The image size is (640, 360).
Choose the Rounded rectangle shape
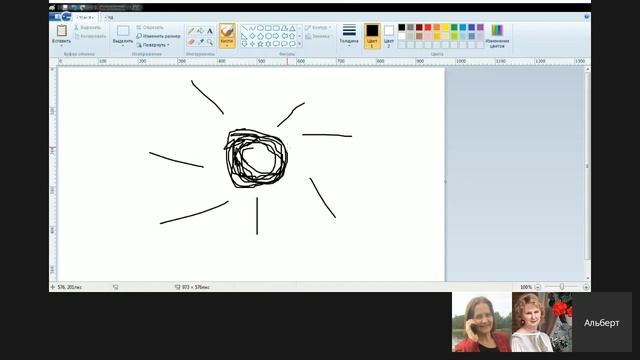(x=276, y=28)
